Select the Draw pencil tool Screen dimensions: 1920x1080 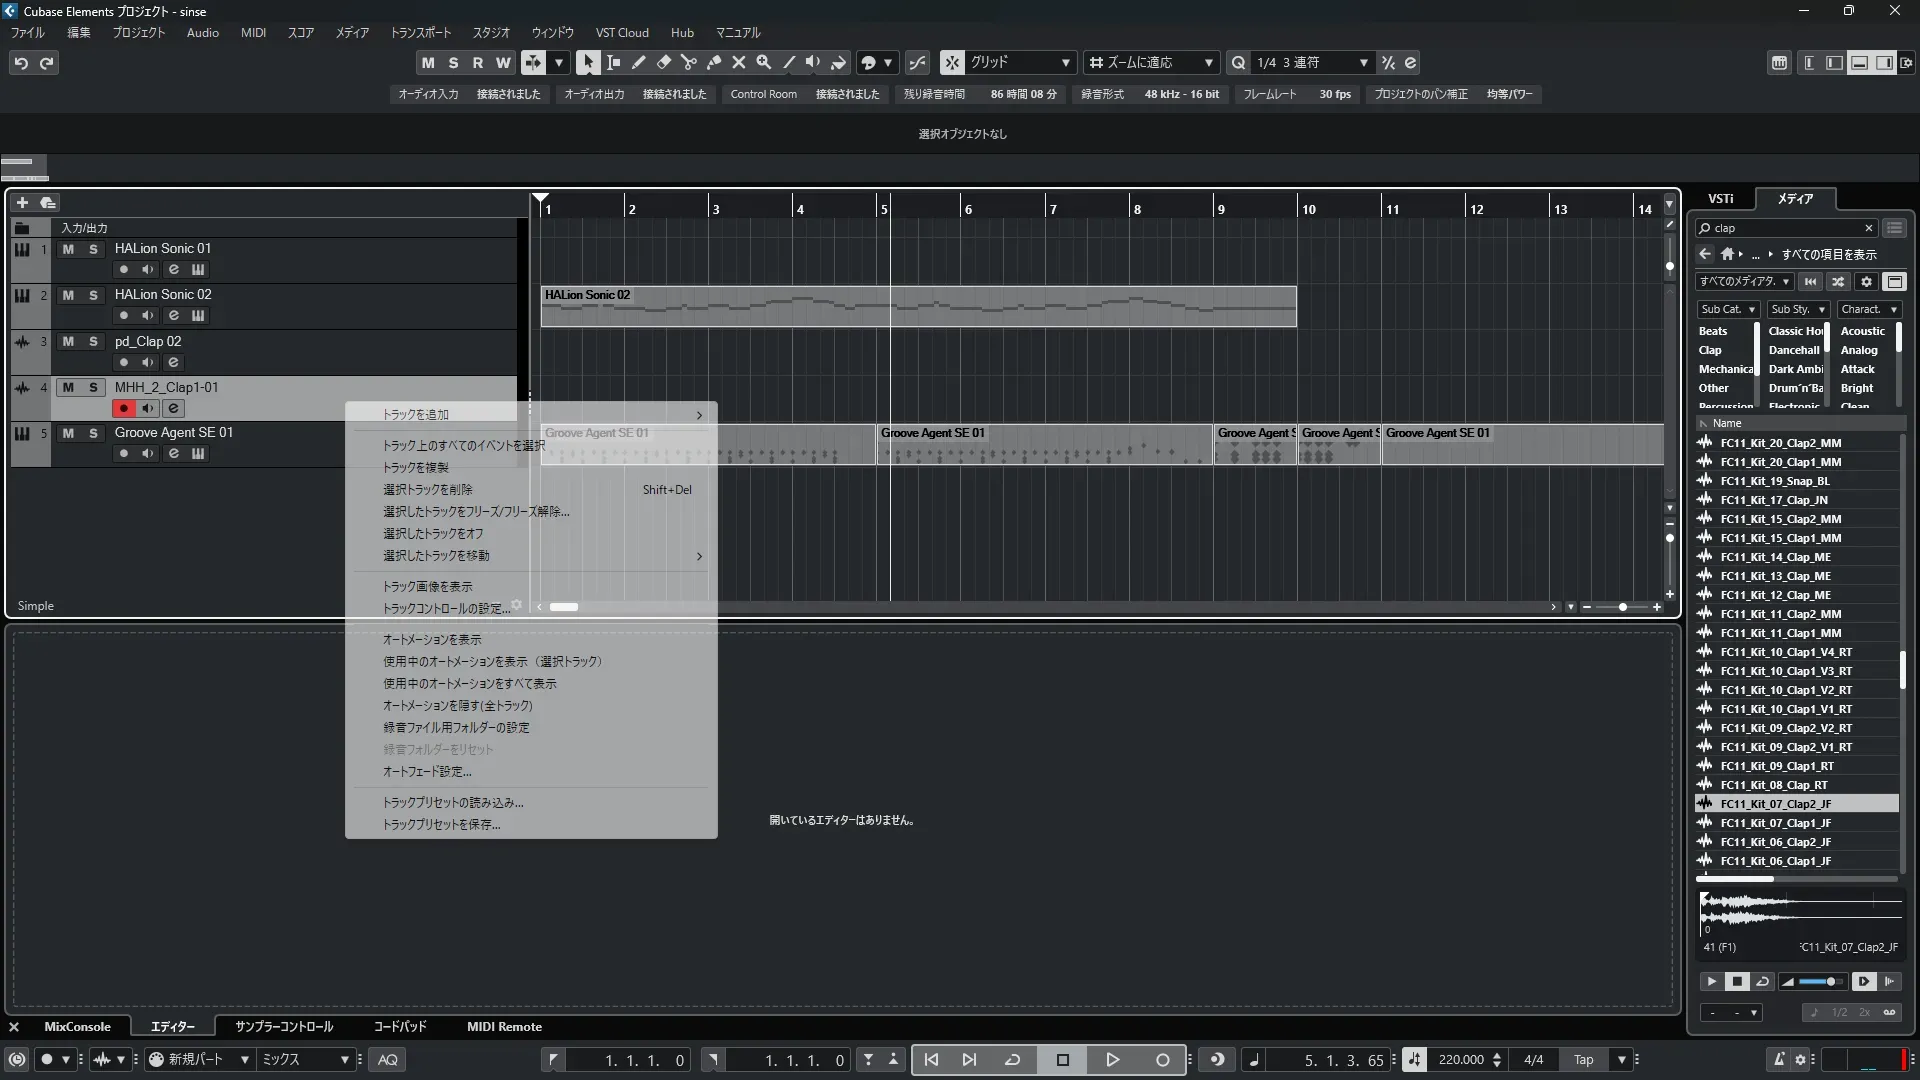click(x=638, y=62)
